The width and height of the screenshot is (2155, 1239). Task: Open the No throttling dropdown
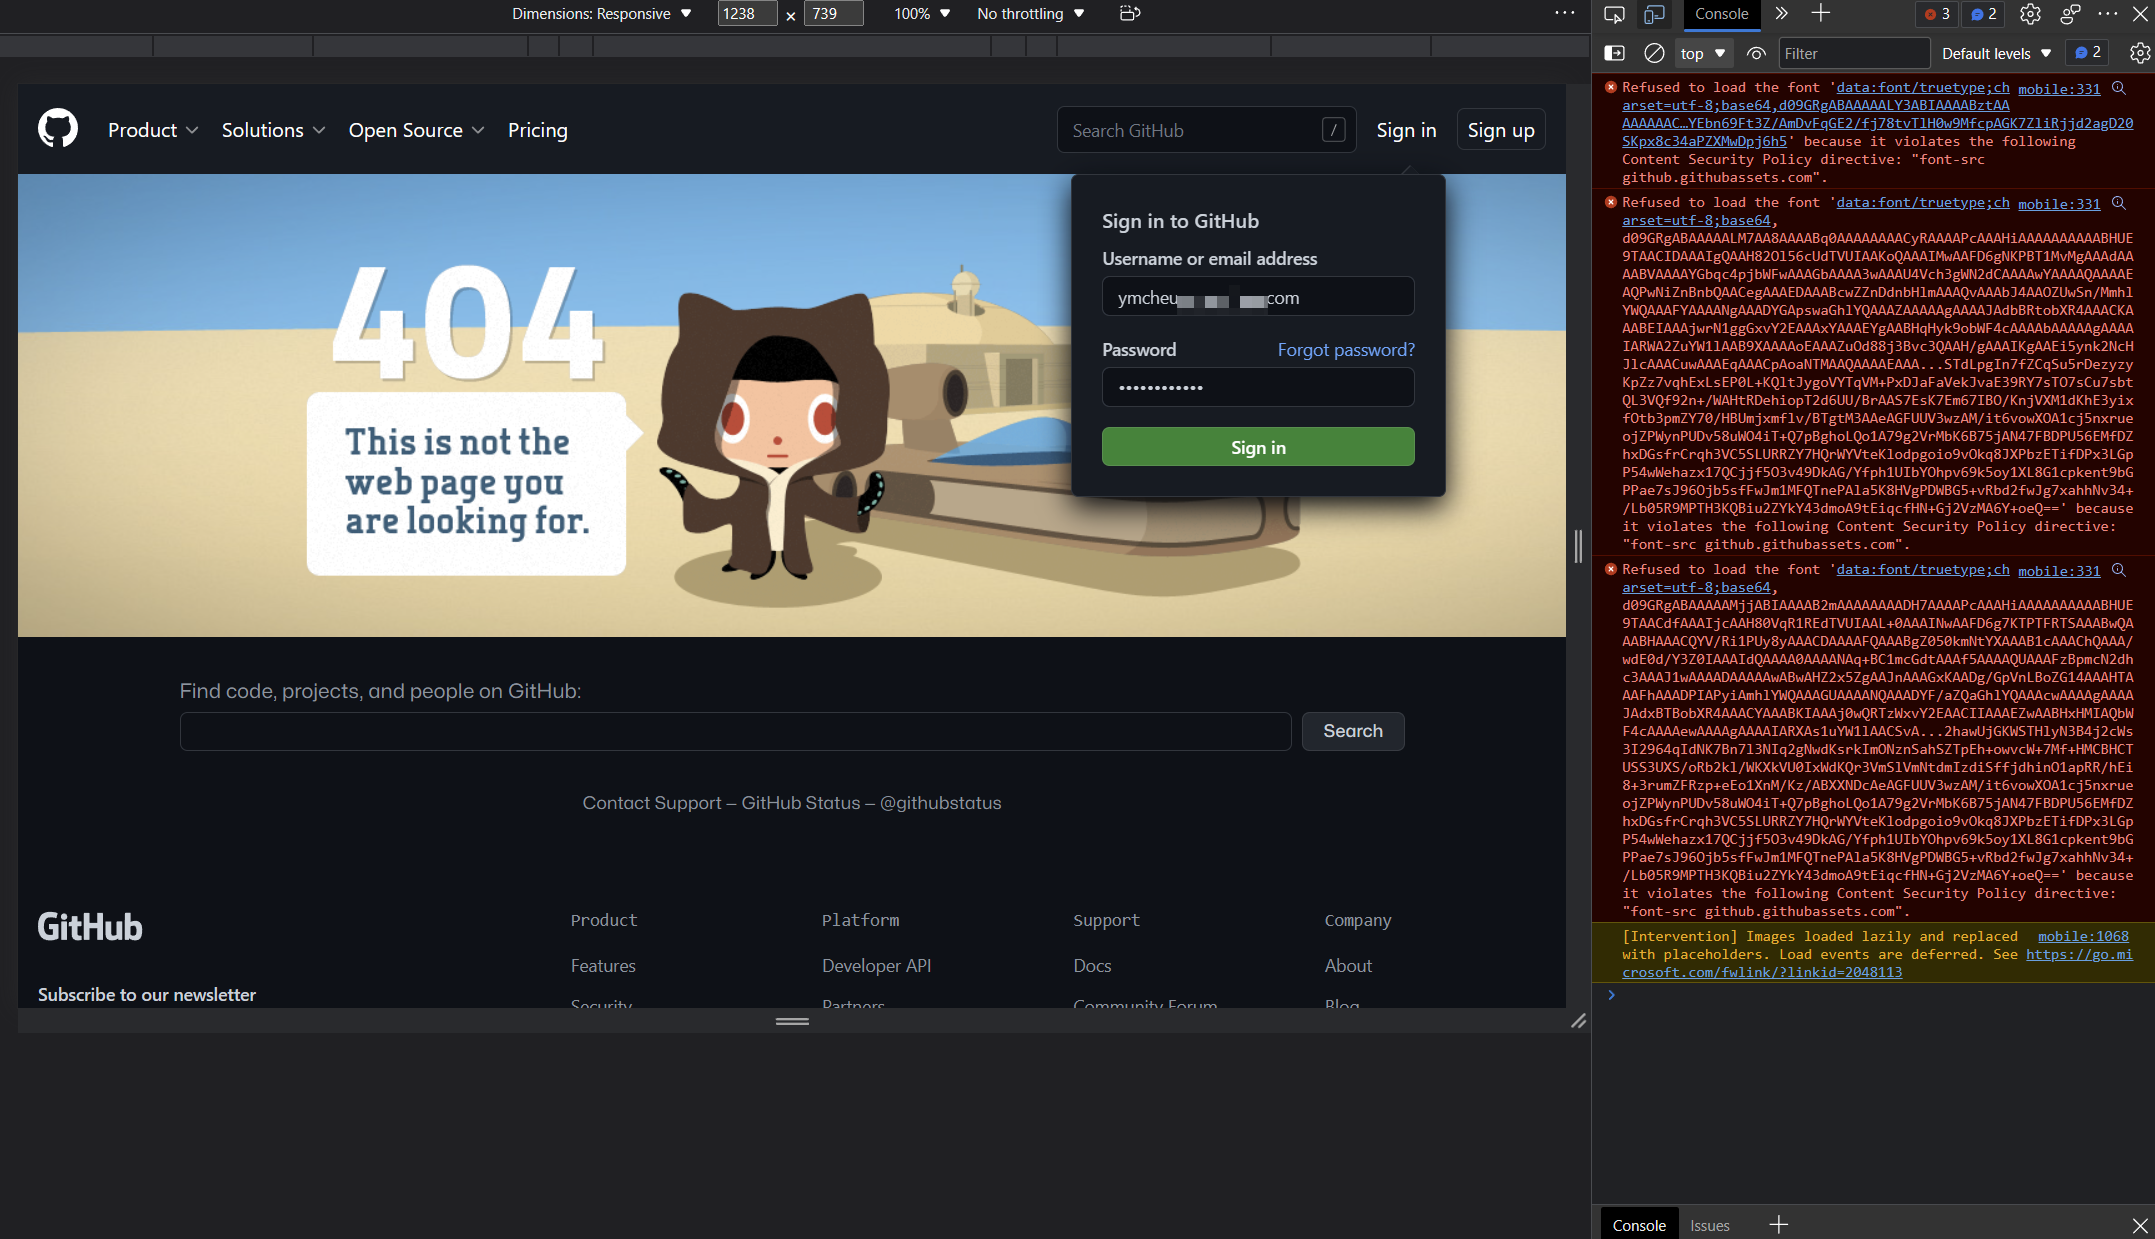point(1030,14)
